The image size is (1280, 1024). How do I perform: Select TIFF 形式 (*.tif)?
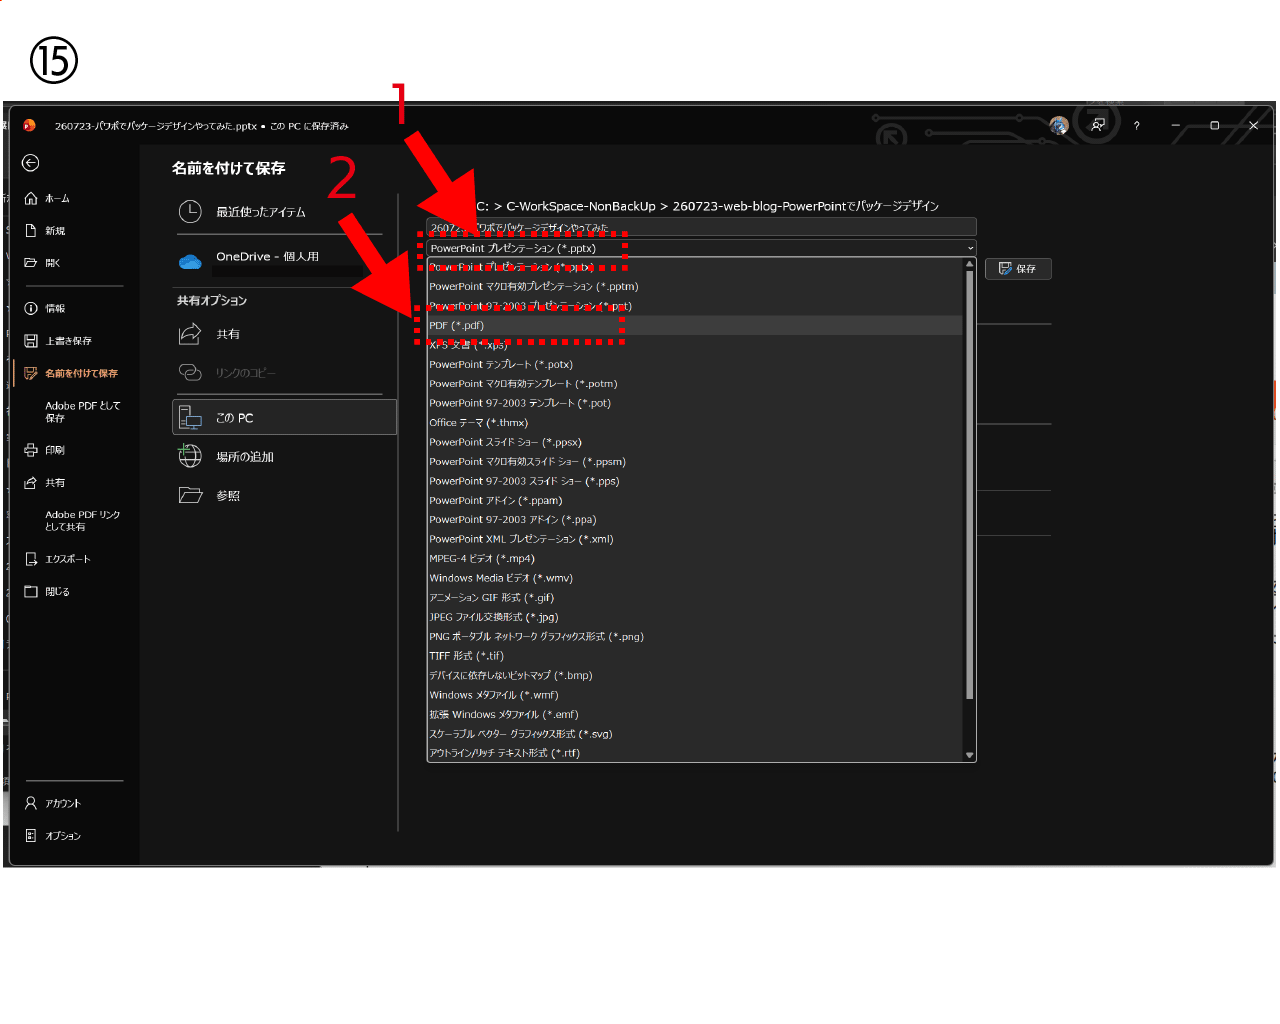coord(695,657)
